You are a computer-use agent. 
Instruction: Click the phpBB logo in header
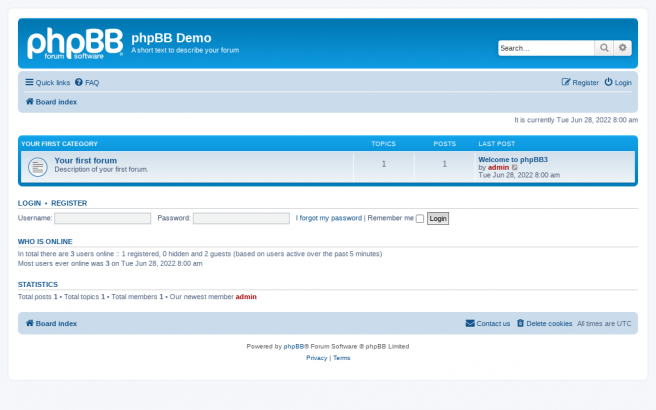75,44
